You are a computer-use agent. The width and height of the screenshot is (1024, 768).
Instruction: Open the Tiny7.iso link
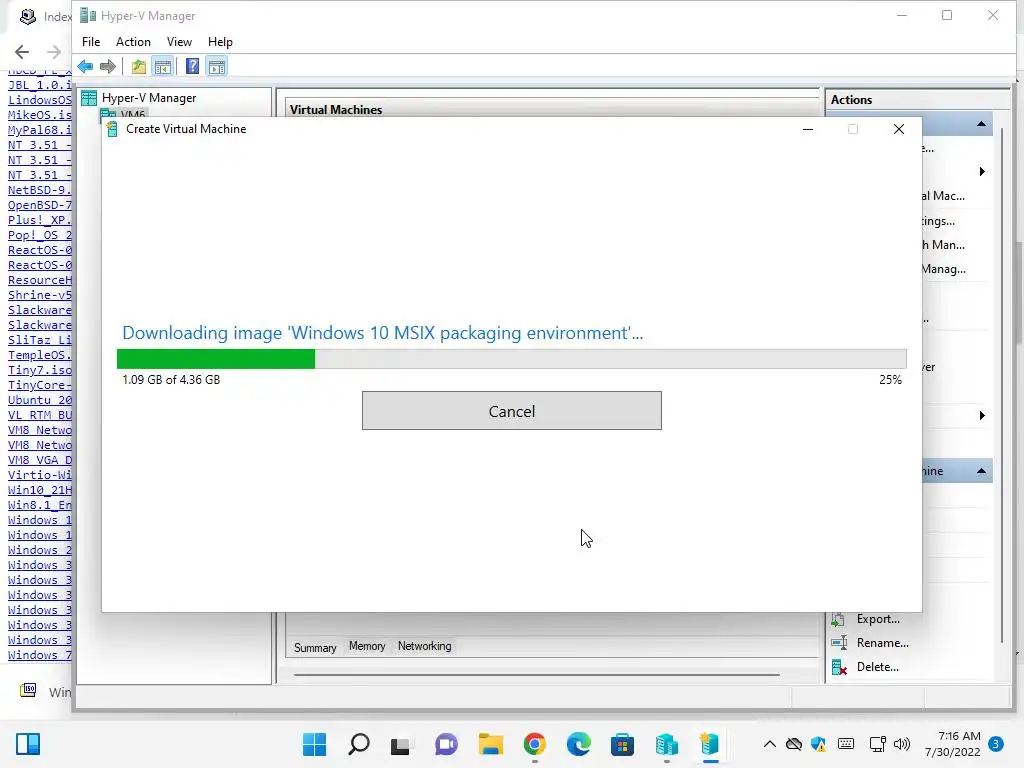click(x=40, y=370)
